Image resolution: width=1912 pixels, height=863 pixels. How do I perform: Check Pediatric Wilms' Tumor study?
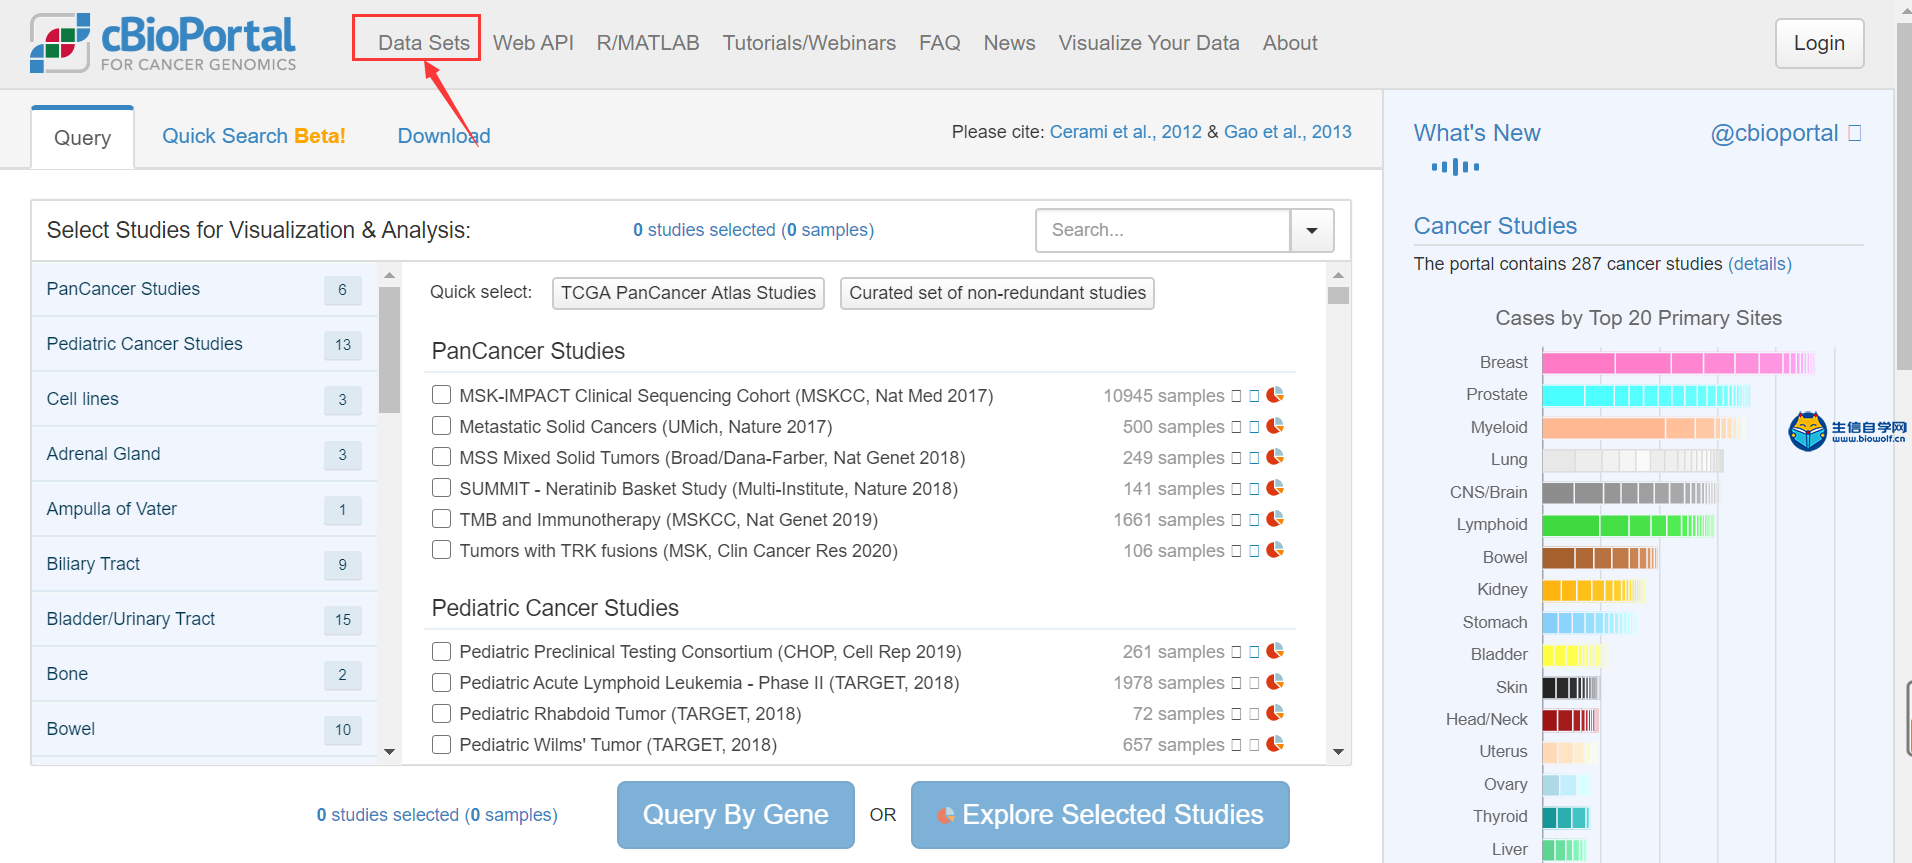pos(441,744)
